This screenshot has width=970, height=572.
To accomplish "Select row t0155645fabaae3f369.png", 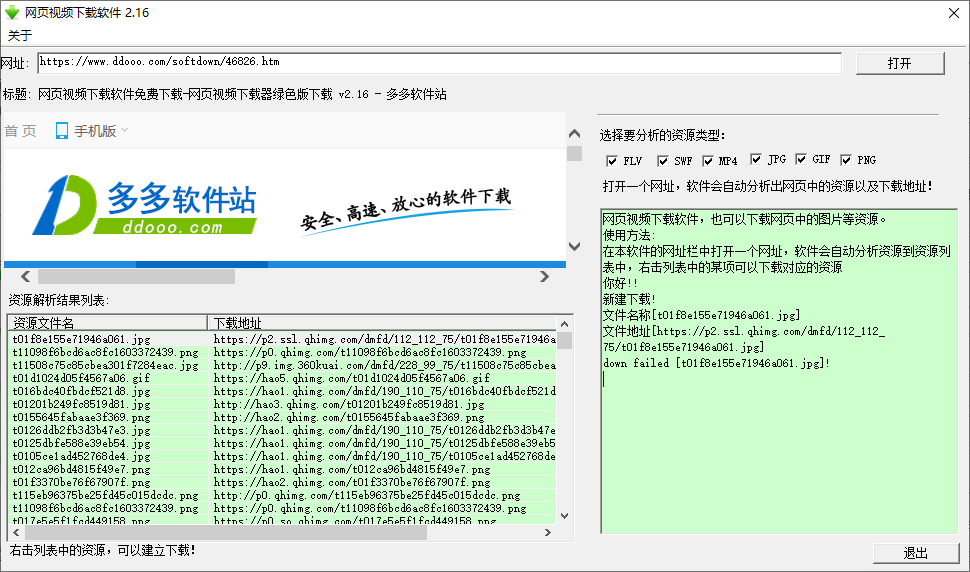I will [282, 417].
